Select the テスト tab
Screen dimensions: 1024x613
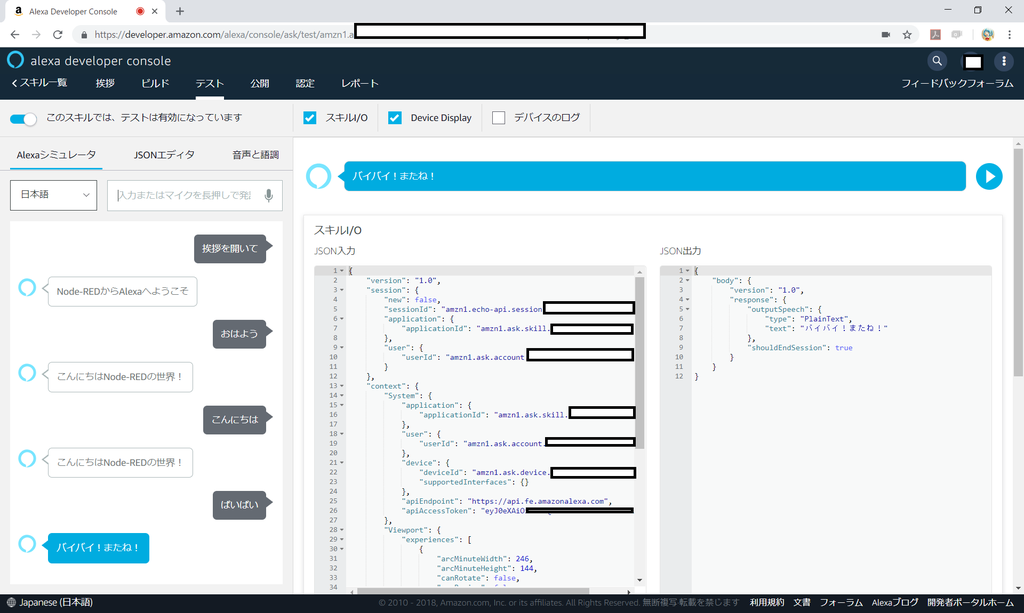(x=210, y=83)
